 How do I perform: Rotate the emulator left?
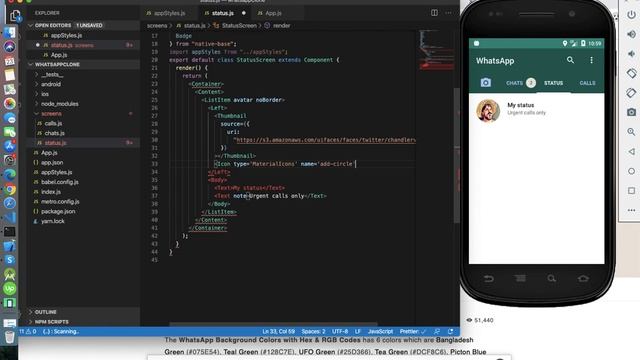coord(631,73)
